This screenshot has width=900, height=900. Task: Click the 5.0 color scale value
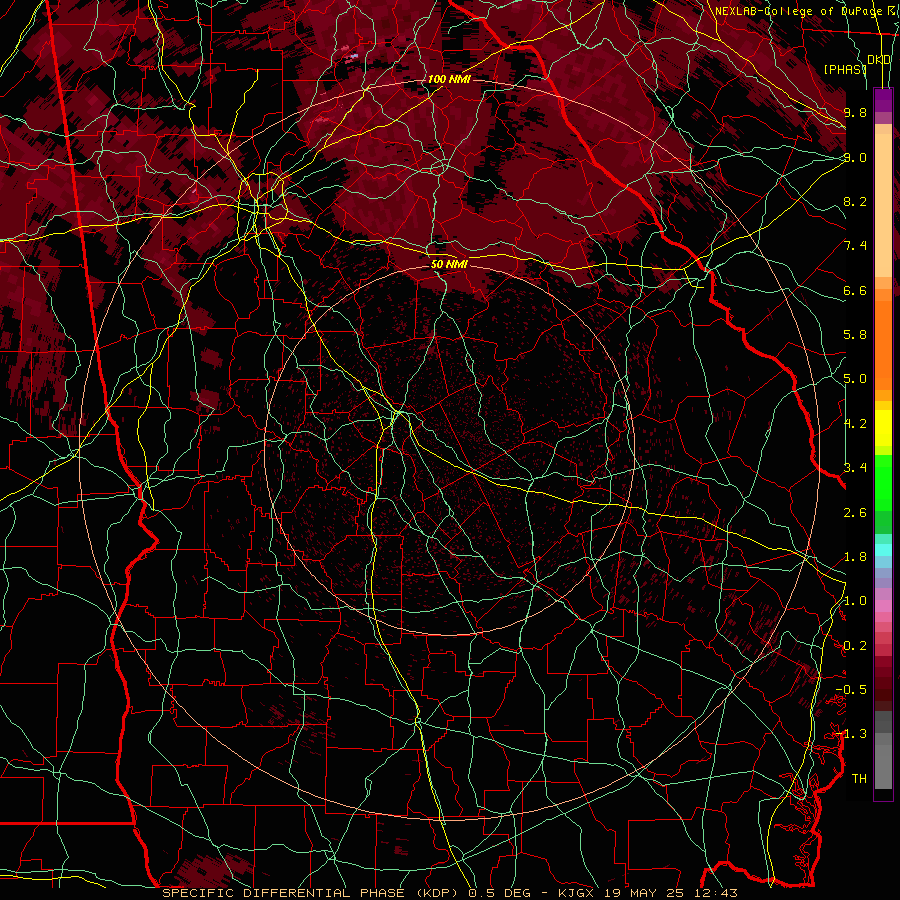pyautogui.click(x=855, y=379)
